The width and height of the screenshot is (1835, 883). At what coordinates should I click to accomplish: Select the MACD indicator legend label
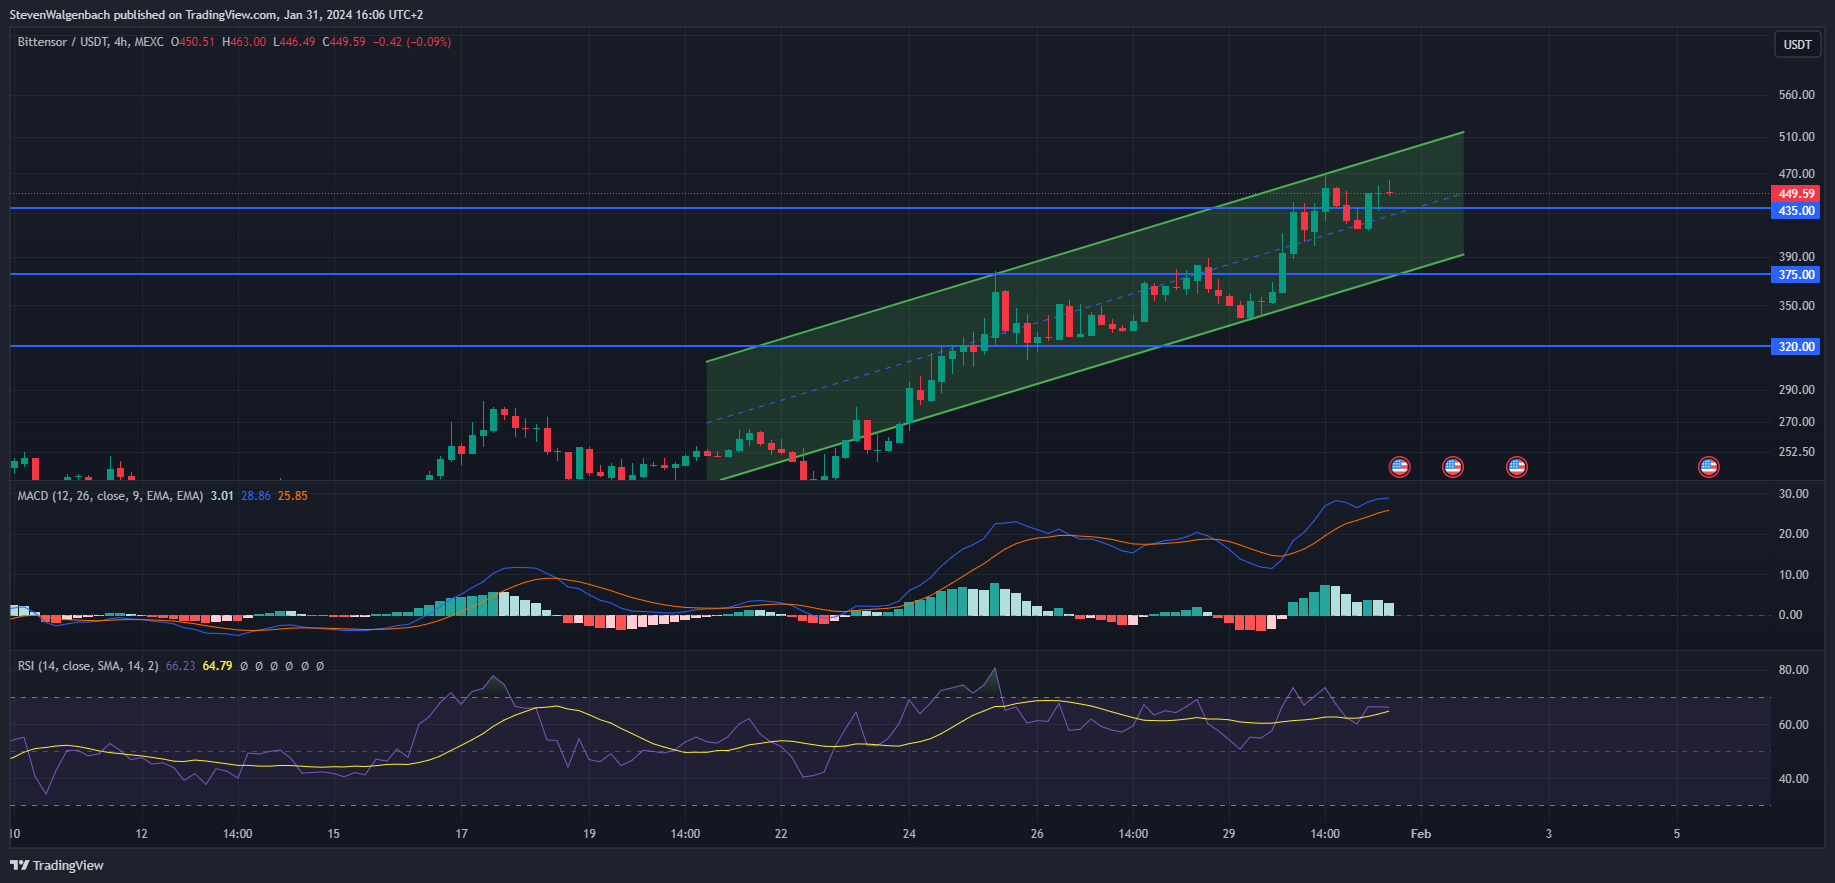click(x=110, y=496)
